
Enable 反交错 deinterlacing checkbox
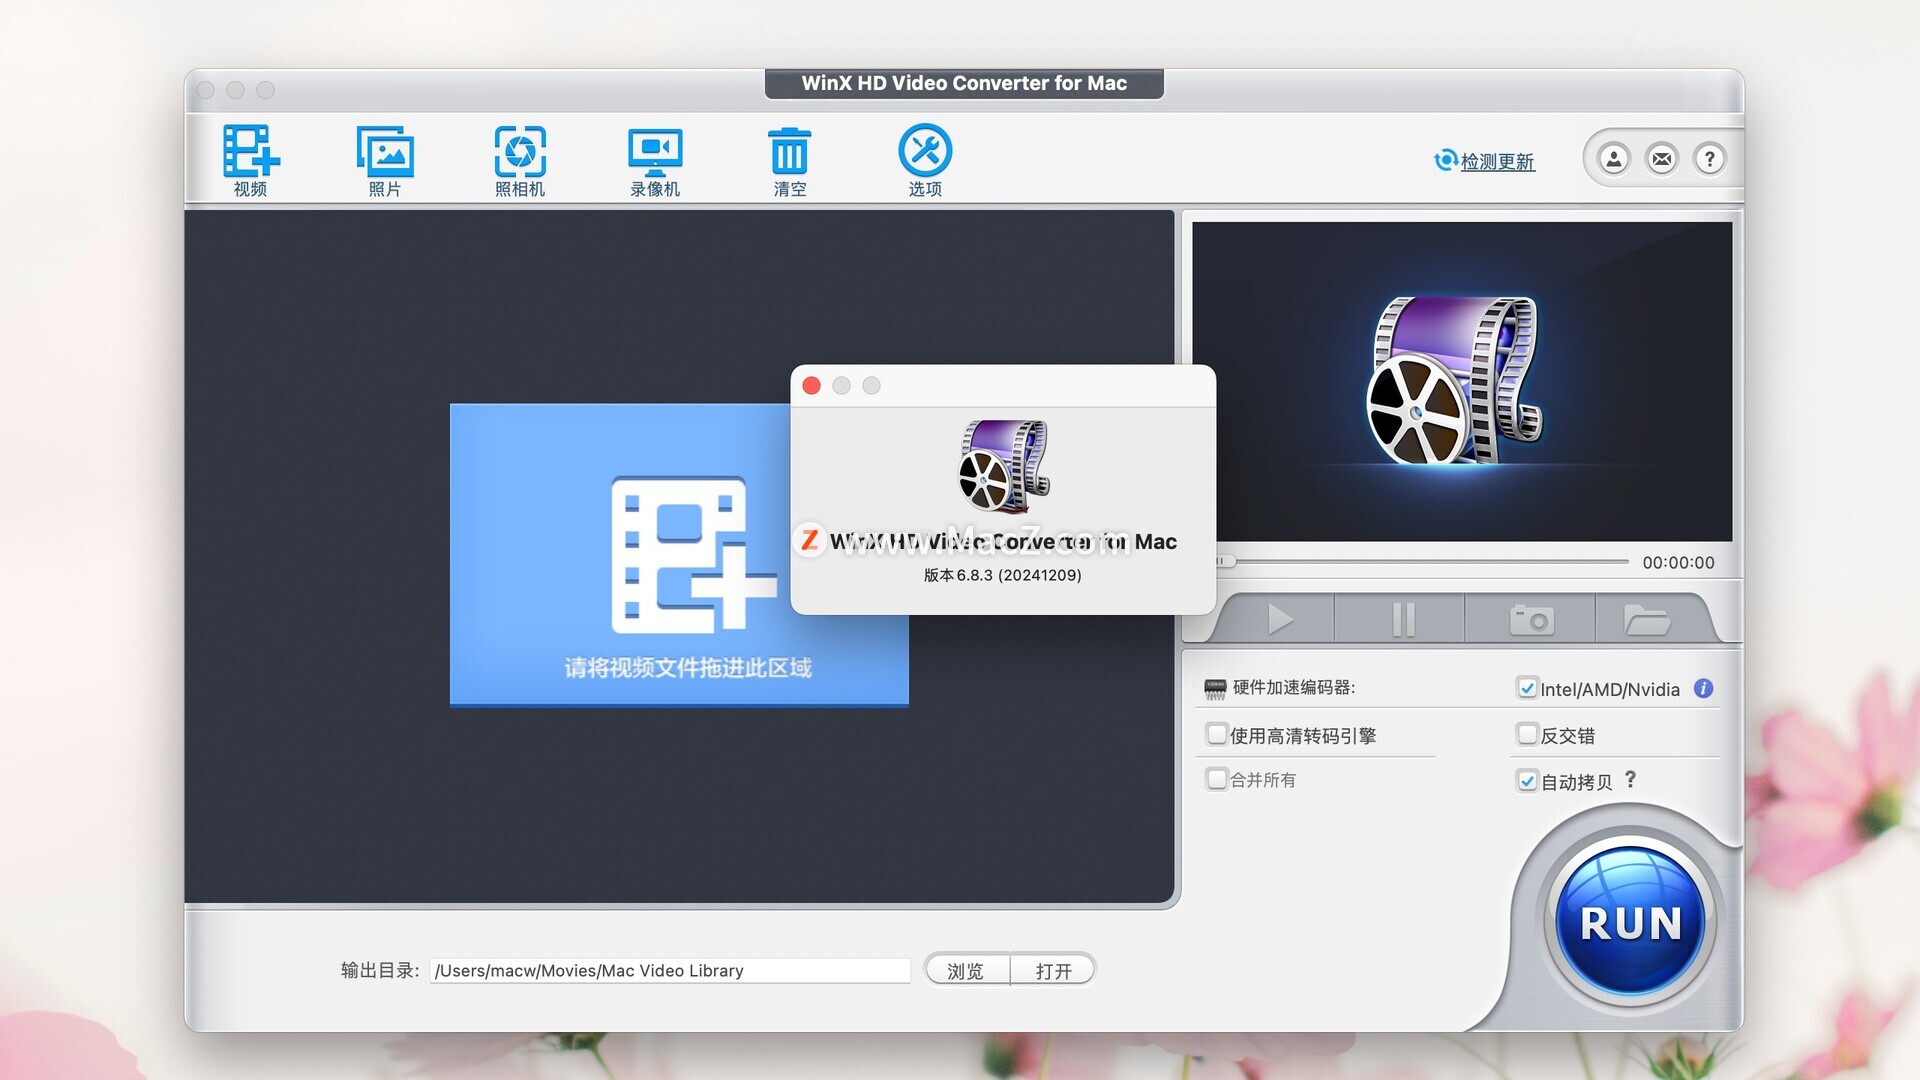(1527, 735)
